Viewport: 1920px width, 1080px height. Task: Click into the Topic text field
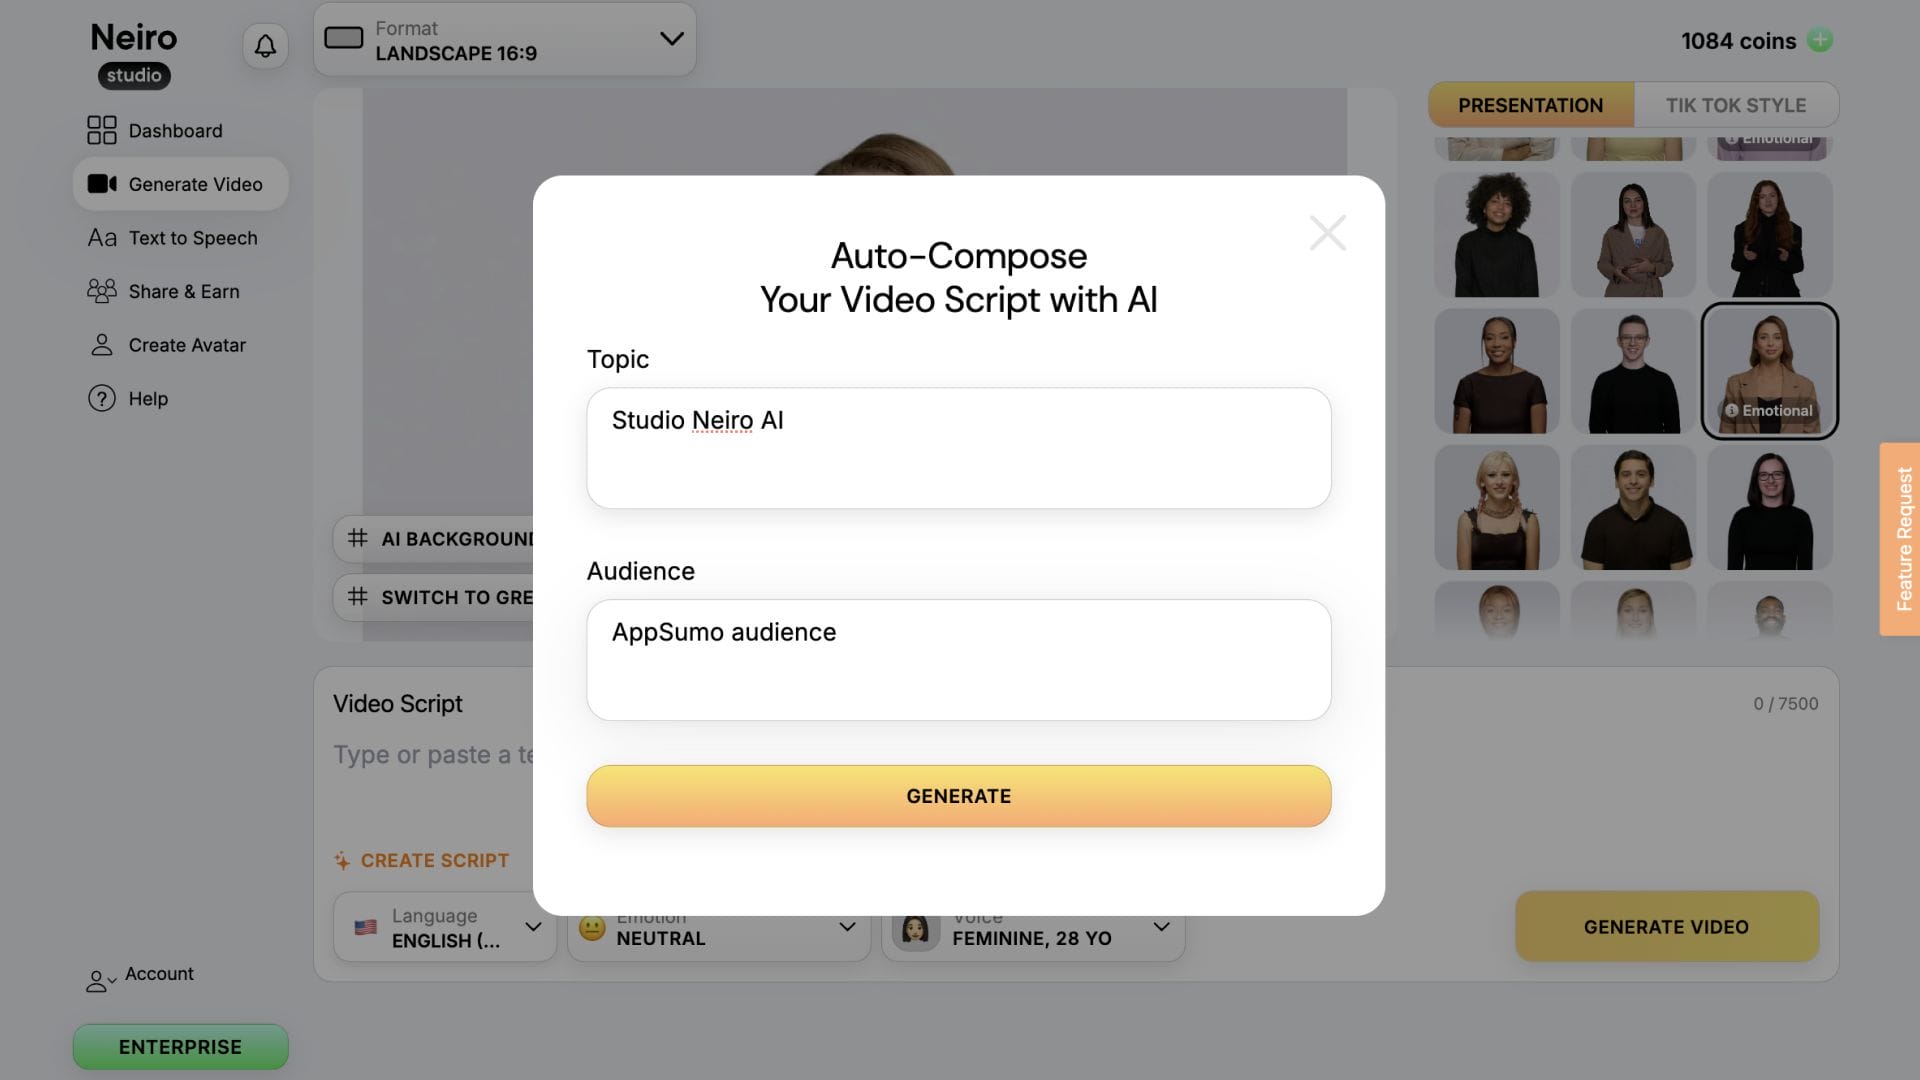tap(958, 448)
